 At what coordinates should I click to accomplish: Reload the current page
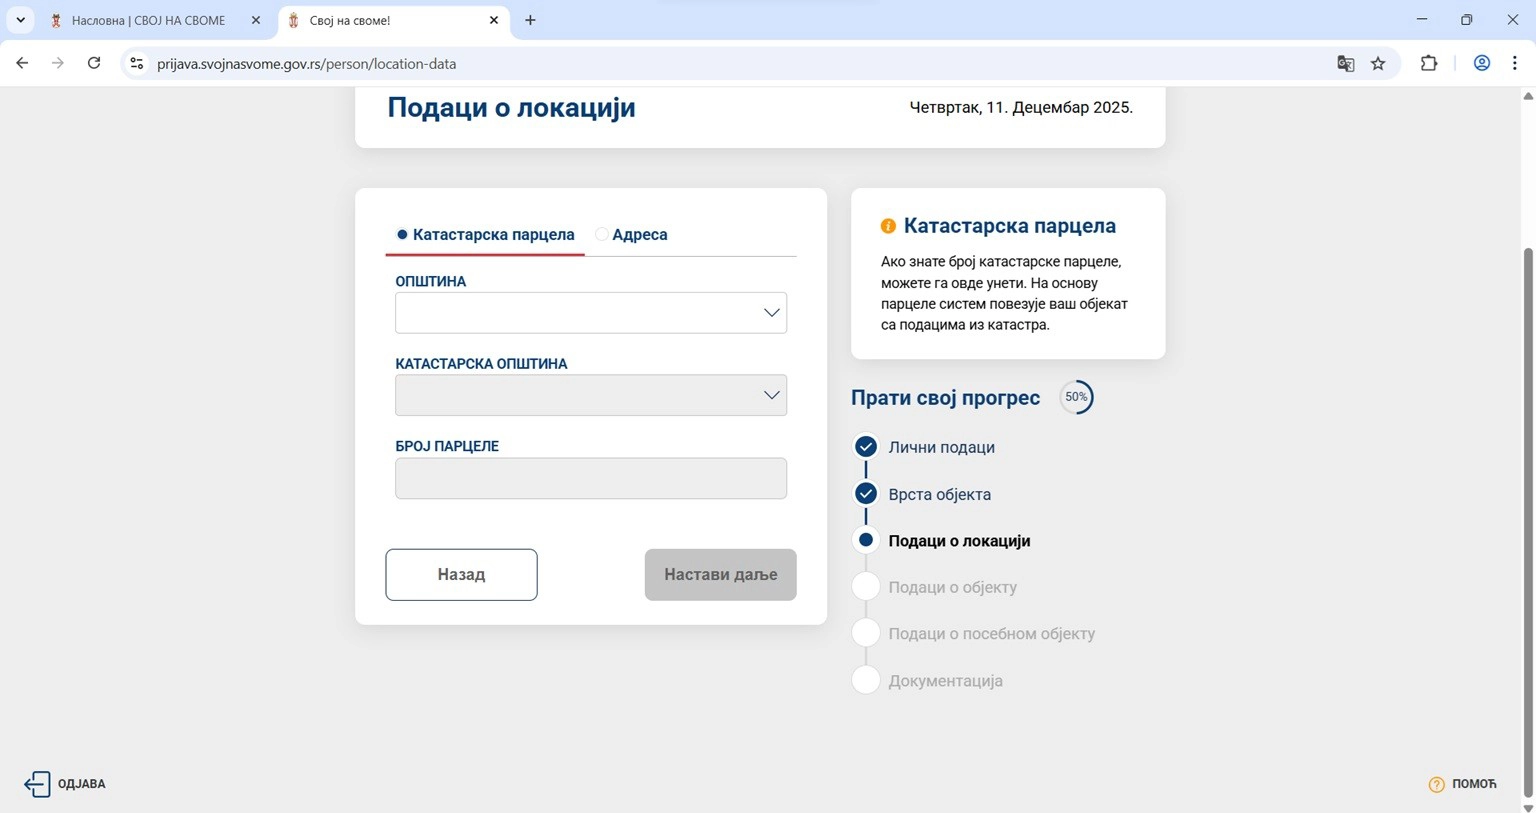[94, 63]
